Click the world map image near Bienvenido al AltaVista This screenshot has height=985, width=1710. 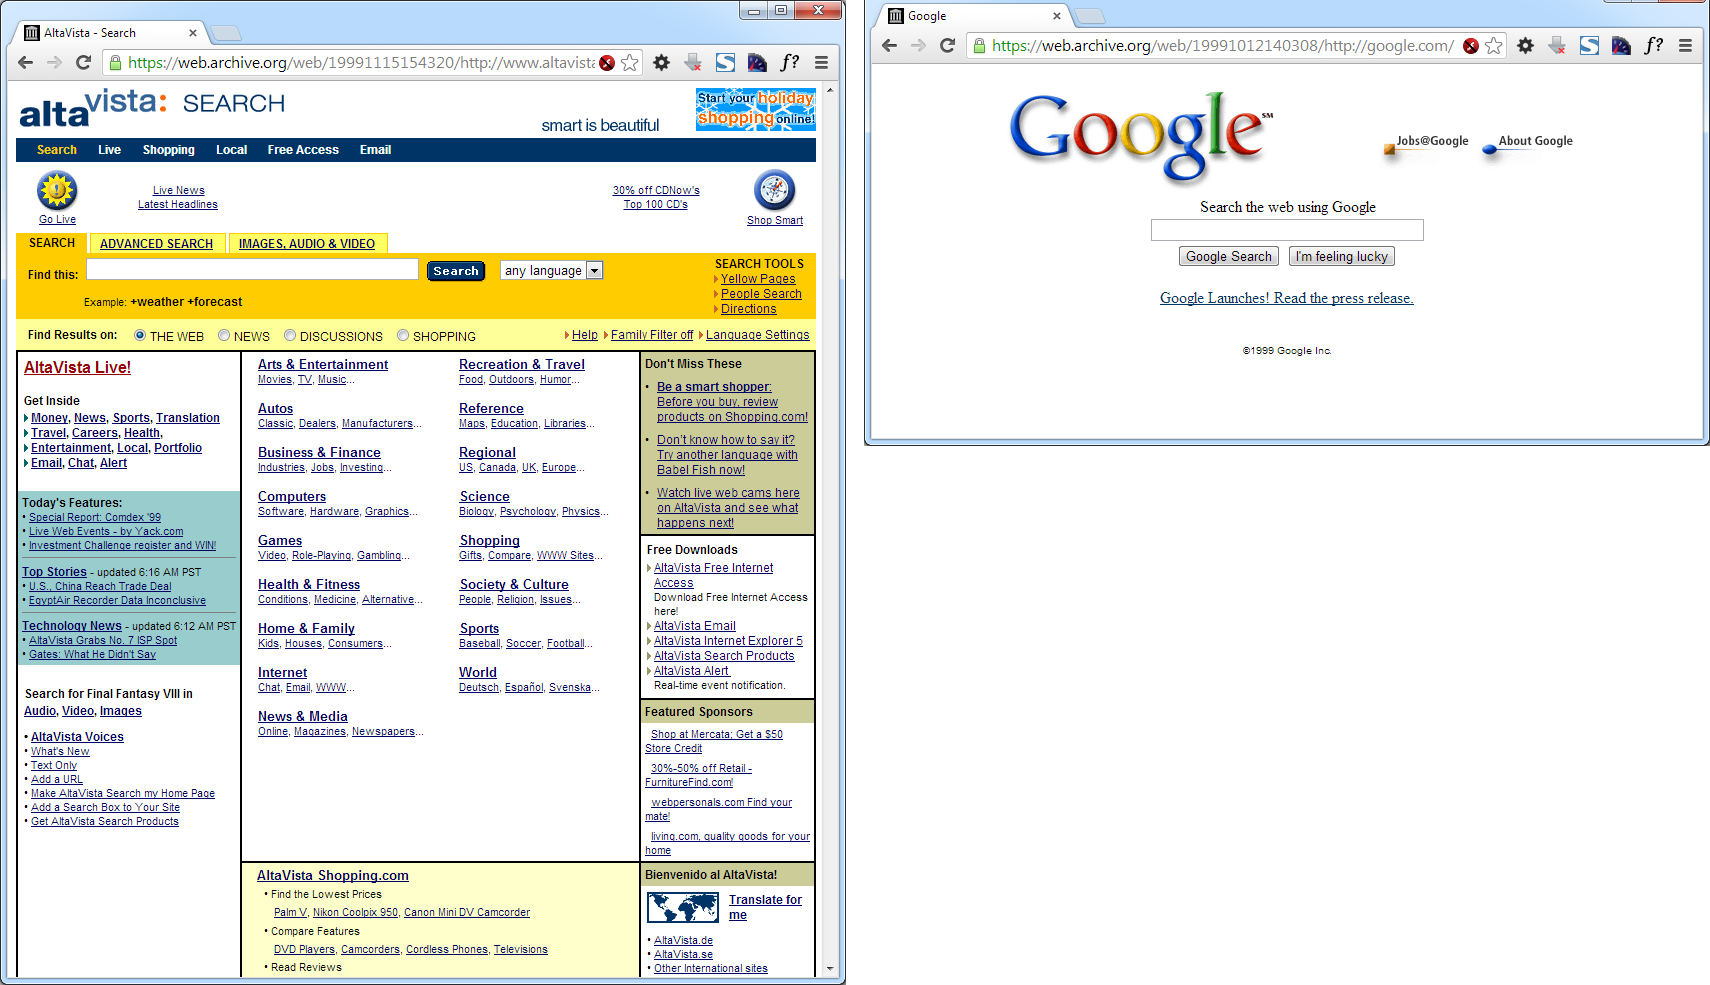682,906
